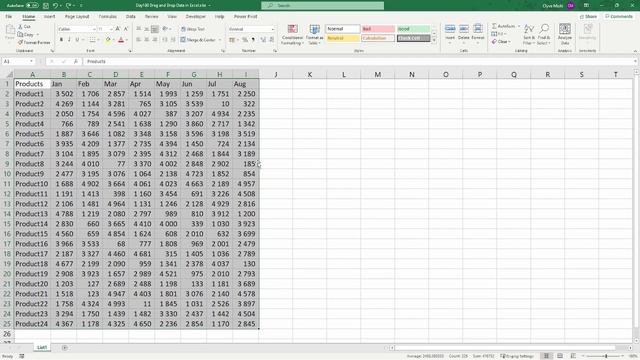Switch to the Insert tab
The image size is (640, 360).
49,17
